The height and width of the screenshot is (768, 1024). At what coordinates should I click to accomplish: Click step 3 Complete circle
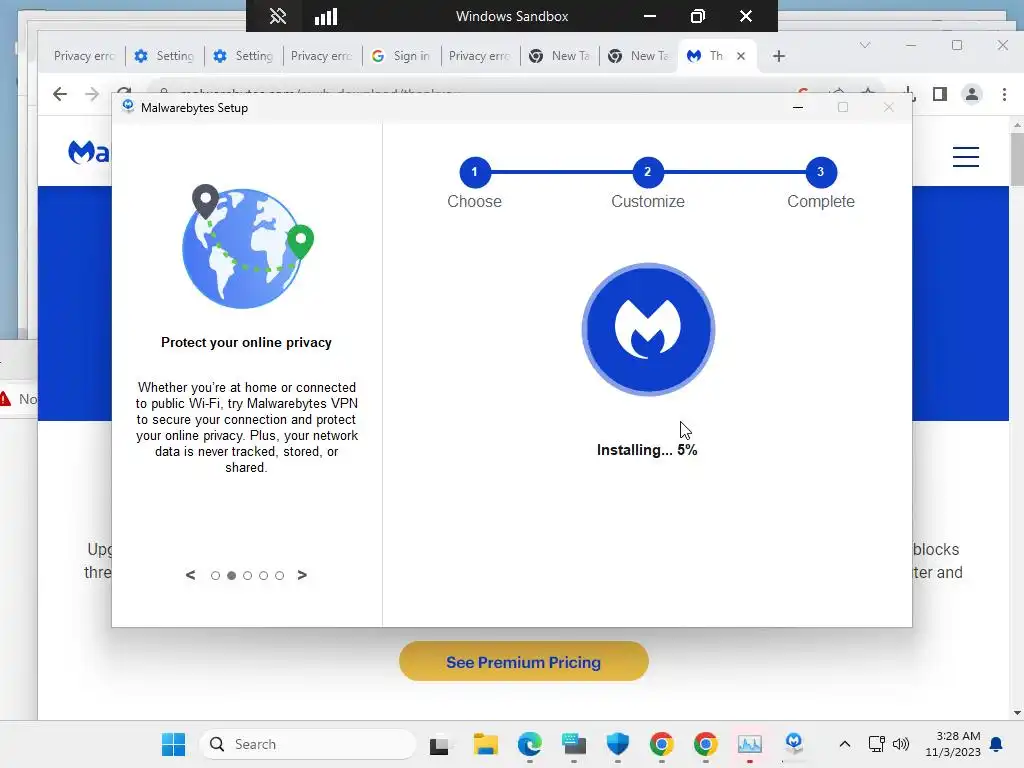click(x=821, y=172)
